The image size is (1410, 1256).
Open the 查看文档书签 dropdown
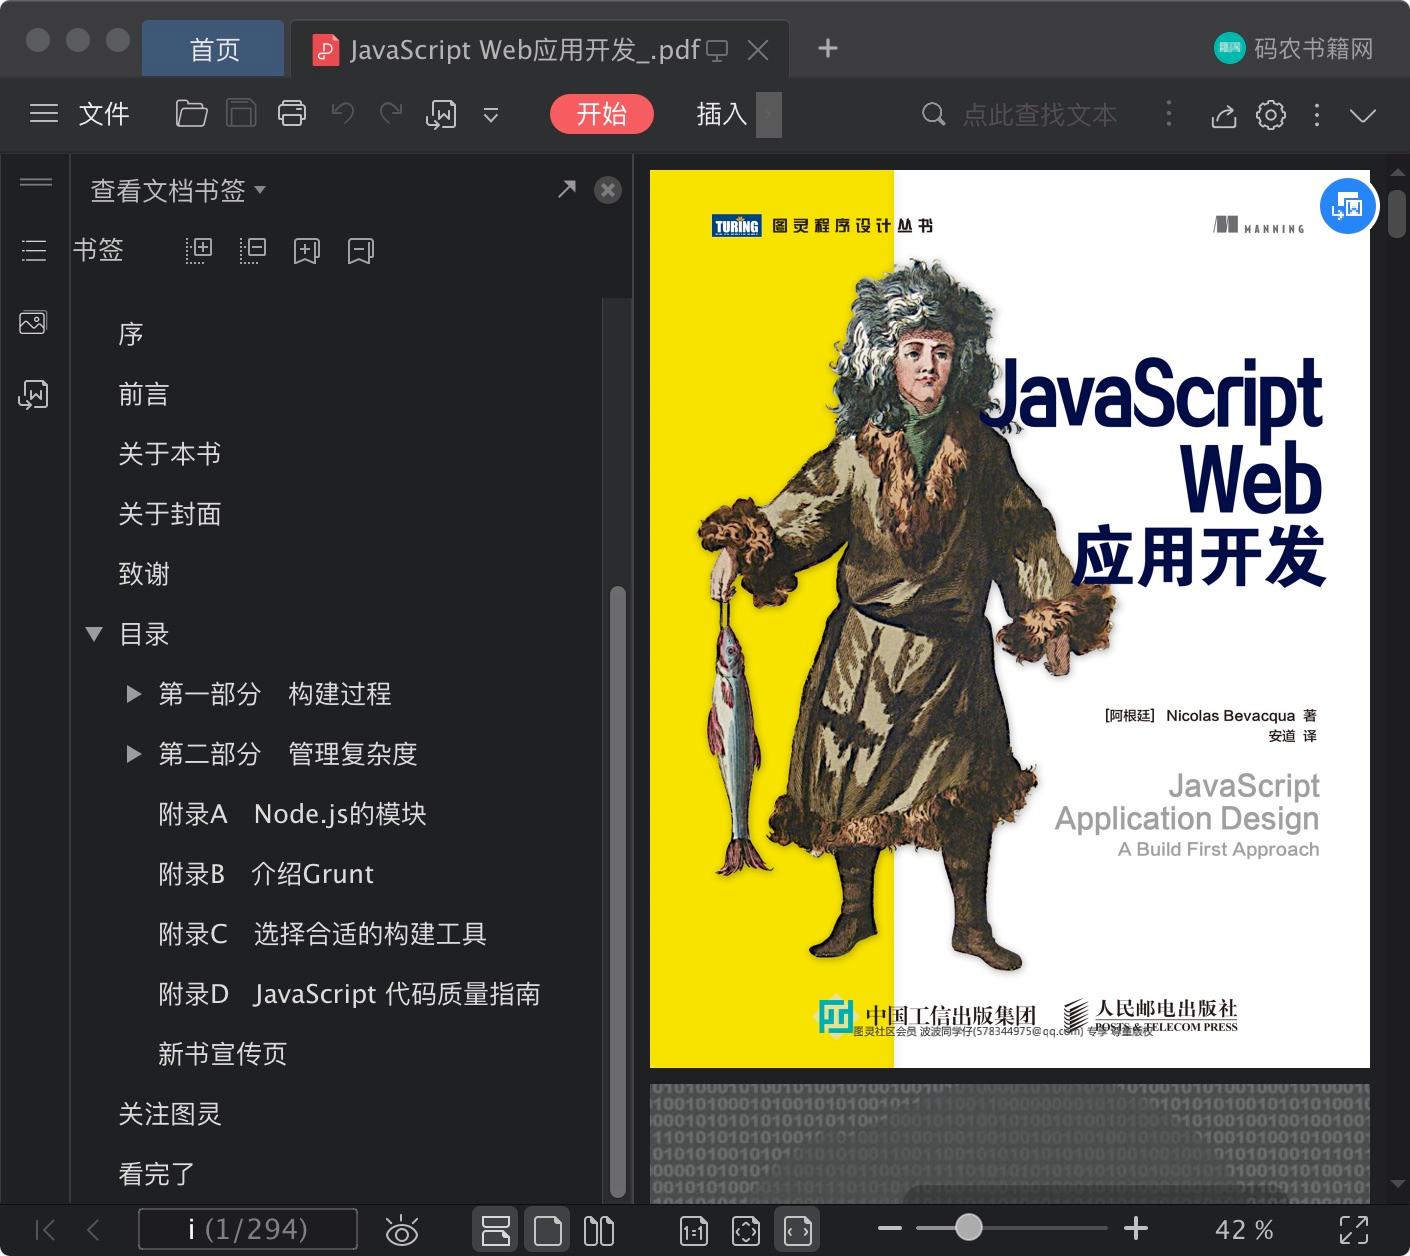[178, 190]
